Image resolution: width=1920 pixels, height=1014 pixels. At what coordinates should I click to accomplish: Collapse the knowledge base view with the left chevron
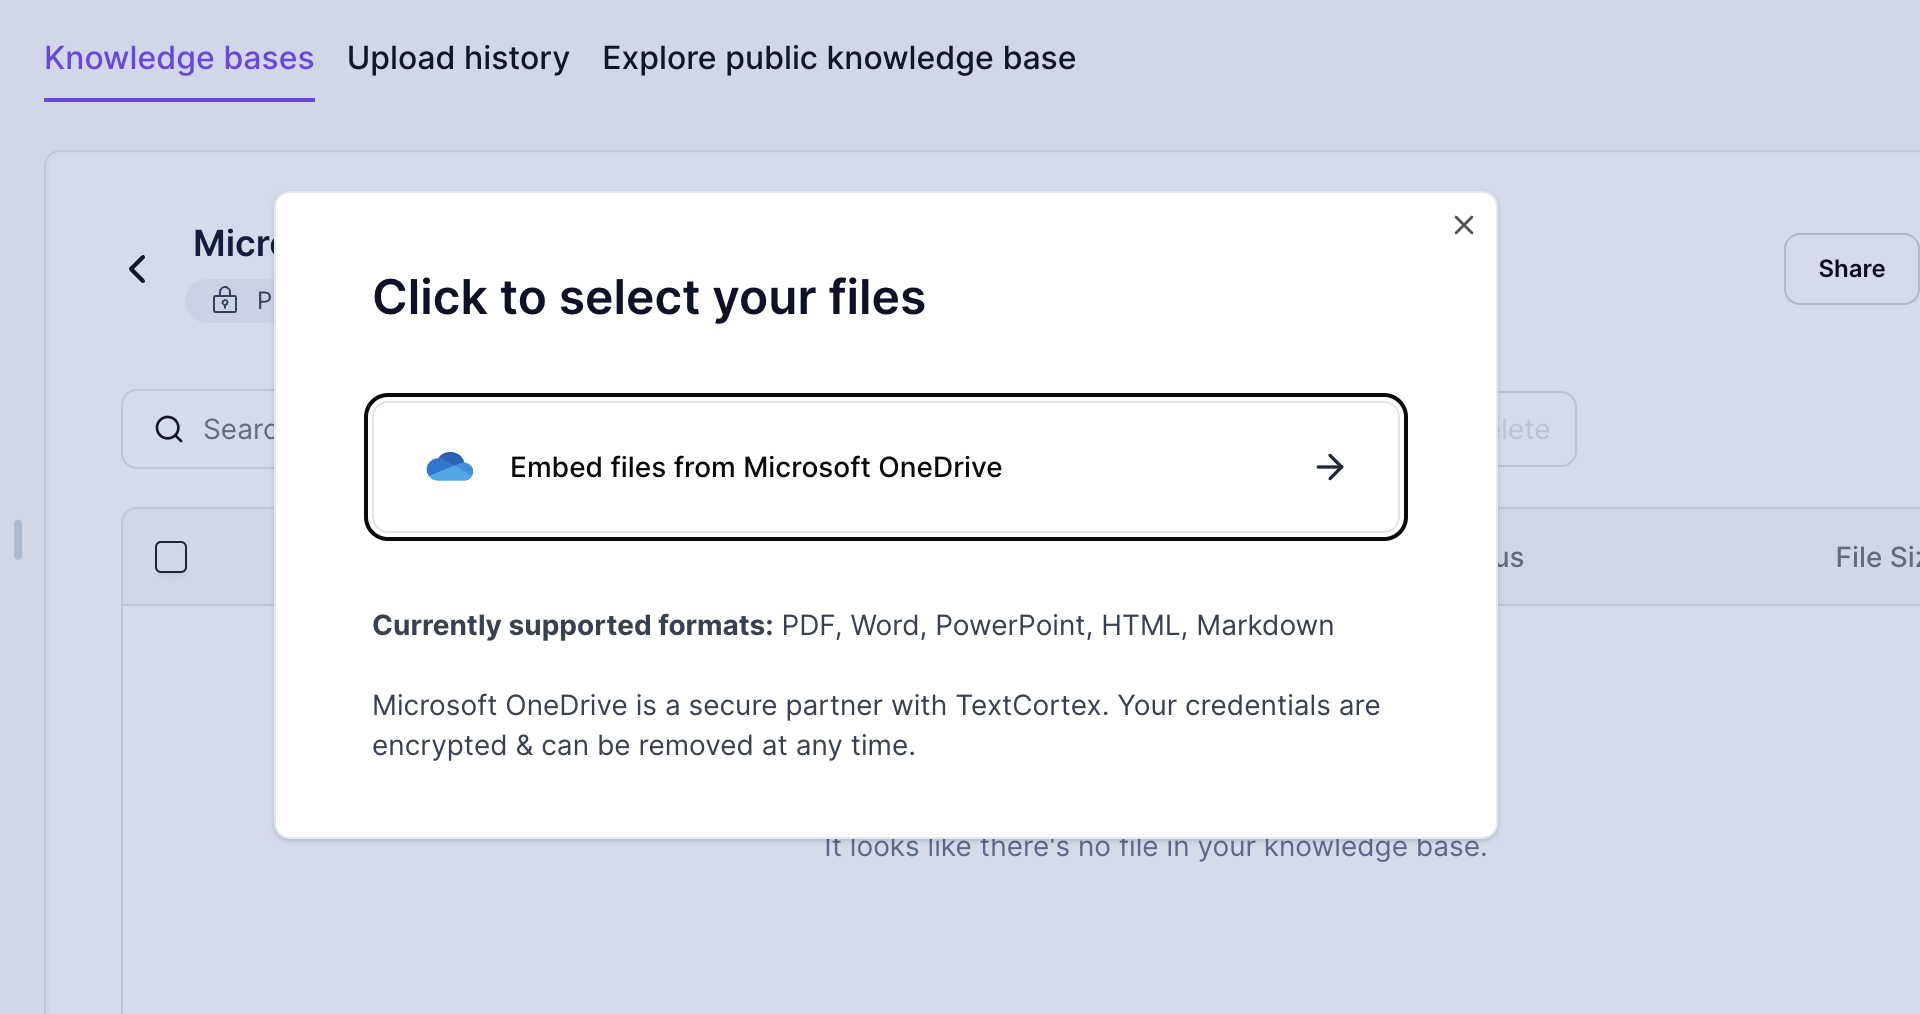click(137, 268)
